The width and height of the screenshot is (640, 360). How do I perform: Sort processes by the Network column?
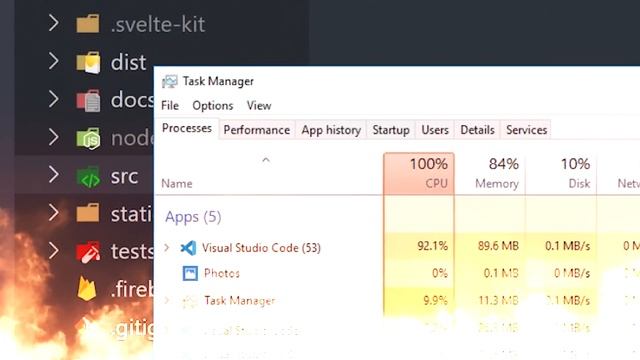click(x=618, y=173)
